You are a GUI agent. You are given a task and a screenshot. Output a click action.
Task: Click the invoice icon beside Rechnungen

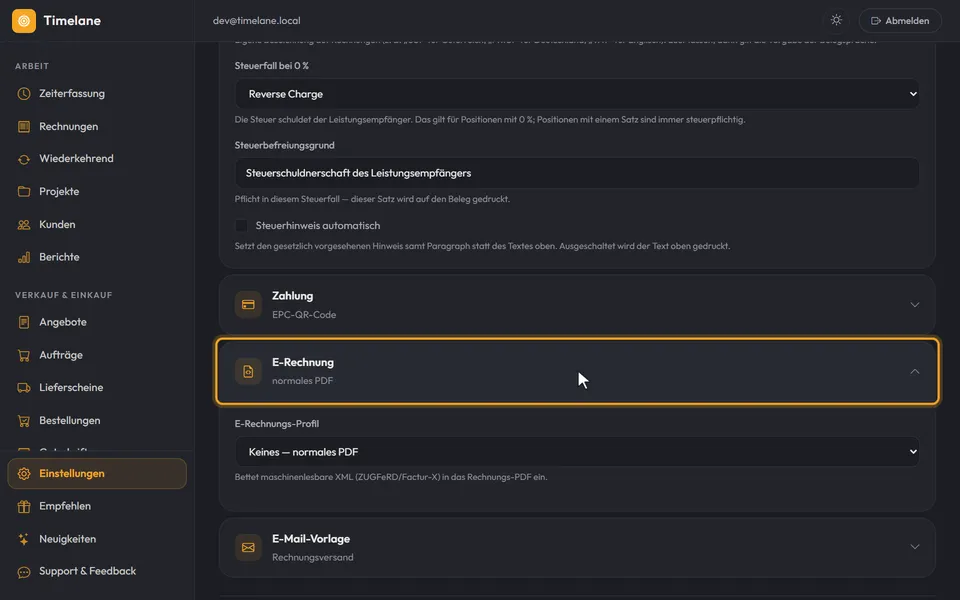[24, 127]
